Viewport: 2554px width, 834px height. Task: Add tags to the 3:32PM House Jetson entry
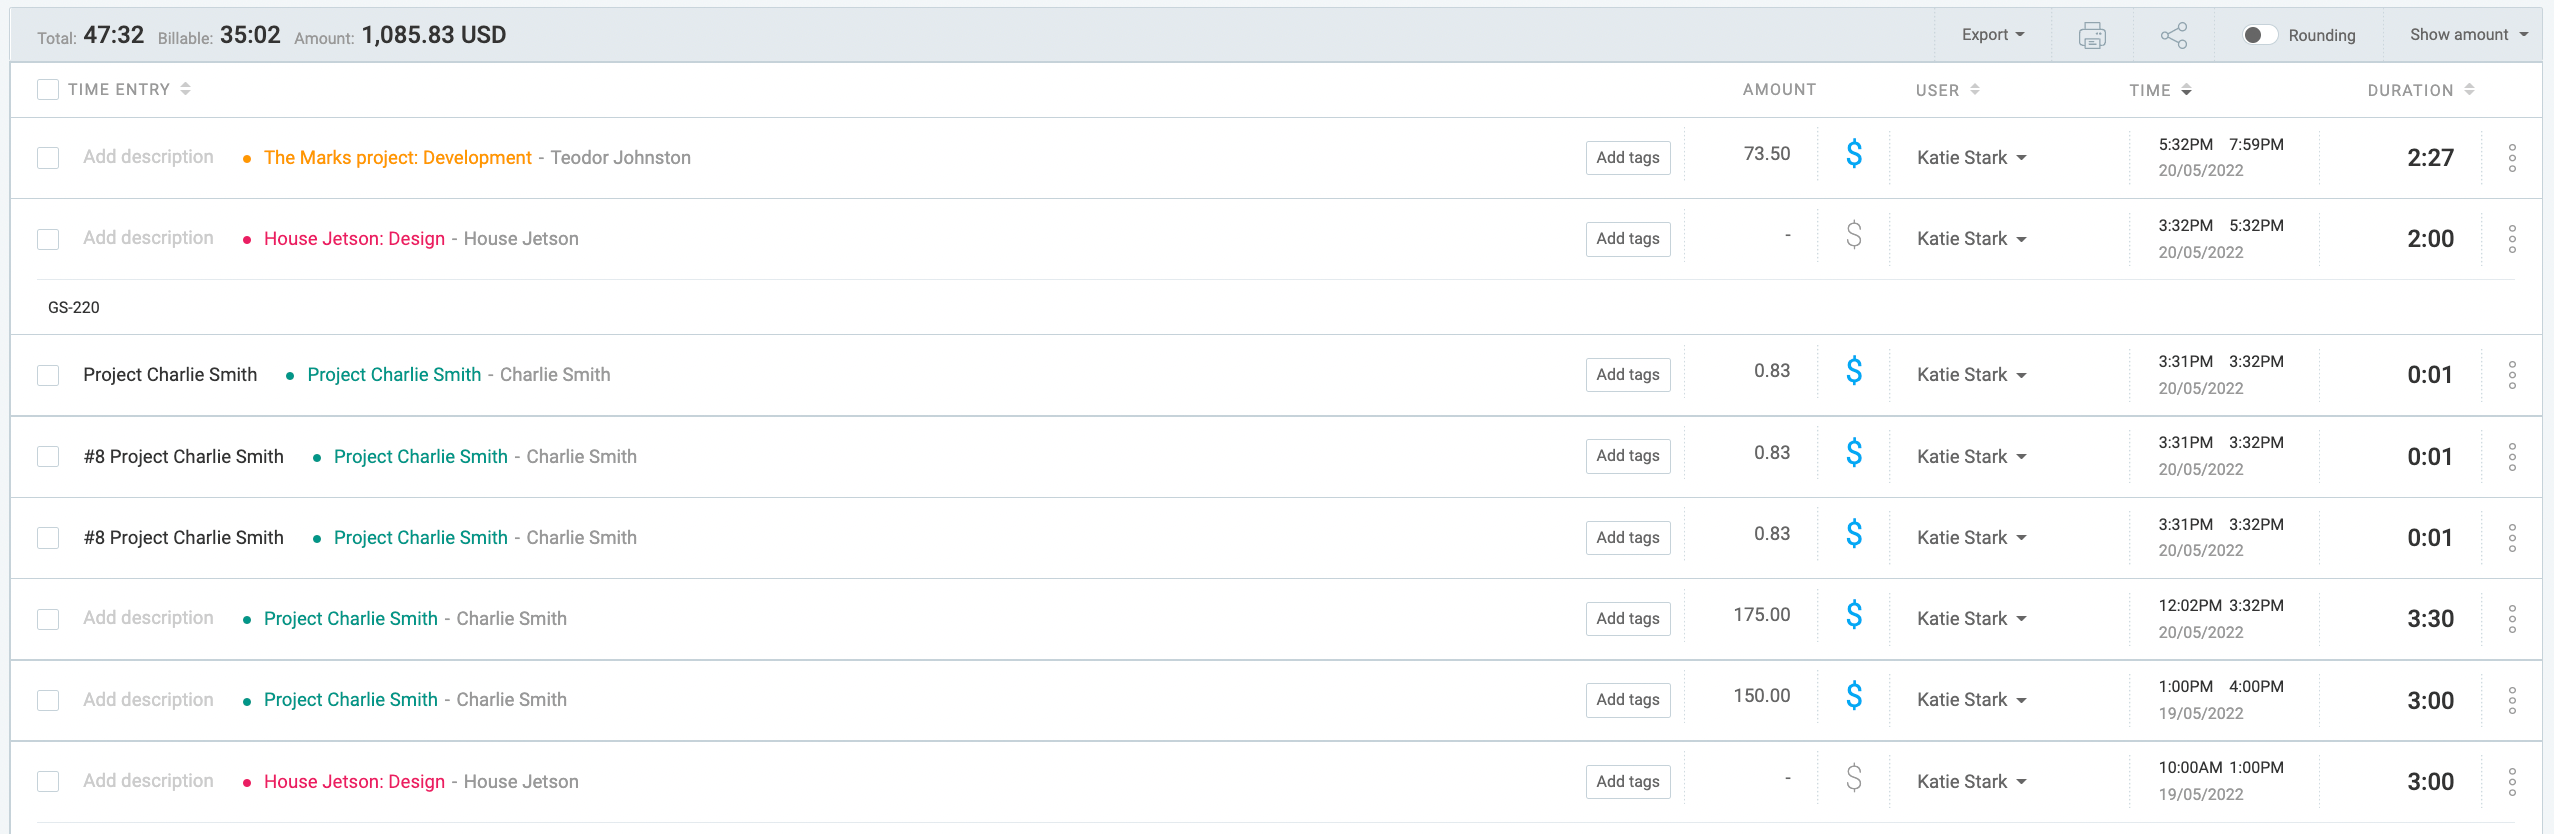coord(1628,239)
